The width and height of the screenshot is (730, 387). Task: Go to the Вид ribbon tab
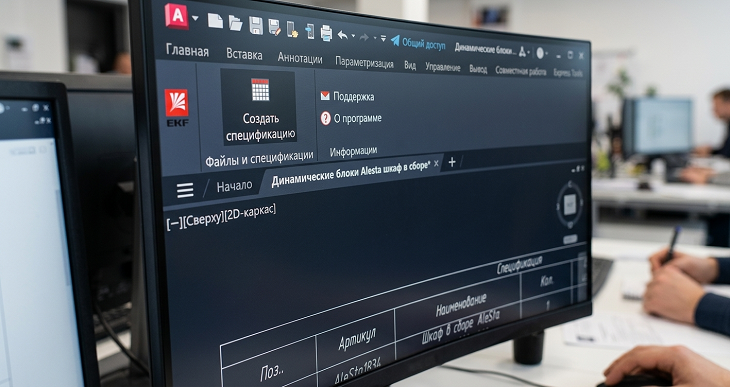(x=410, y=66)
